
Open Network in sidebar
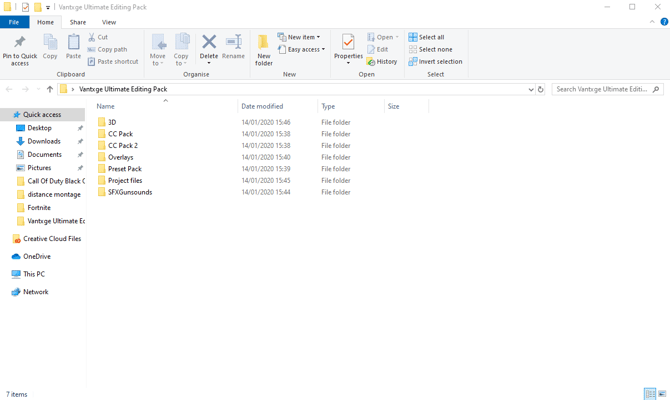pyautogui.click(x=35, y=292)
